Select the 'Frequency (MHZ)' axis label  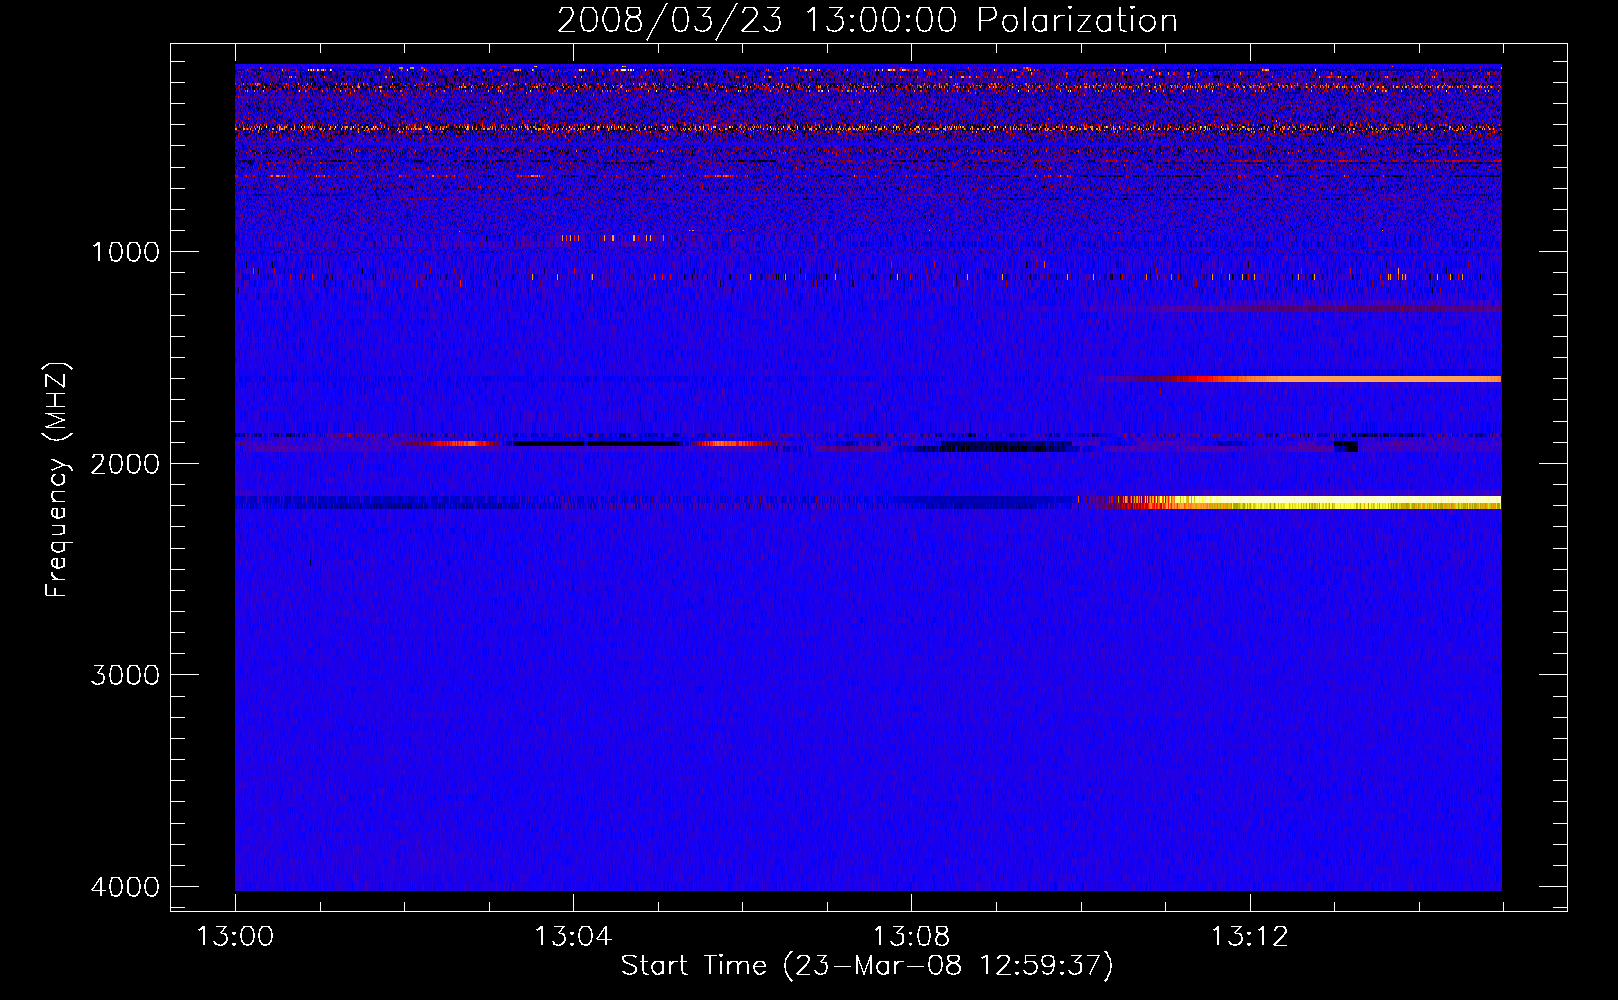pyautogui.click(x=57, y=480)
